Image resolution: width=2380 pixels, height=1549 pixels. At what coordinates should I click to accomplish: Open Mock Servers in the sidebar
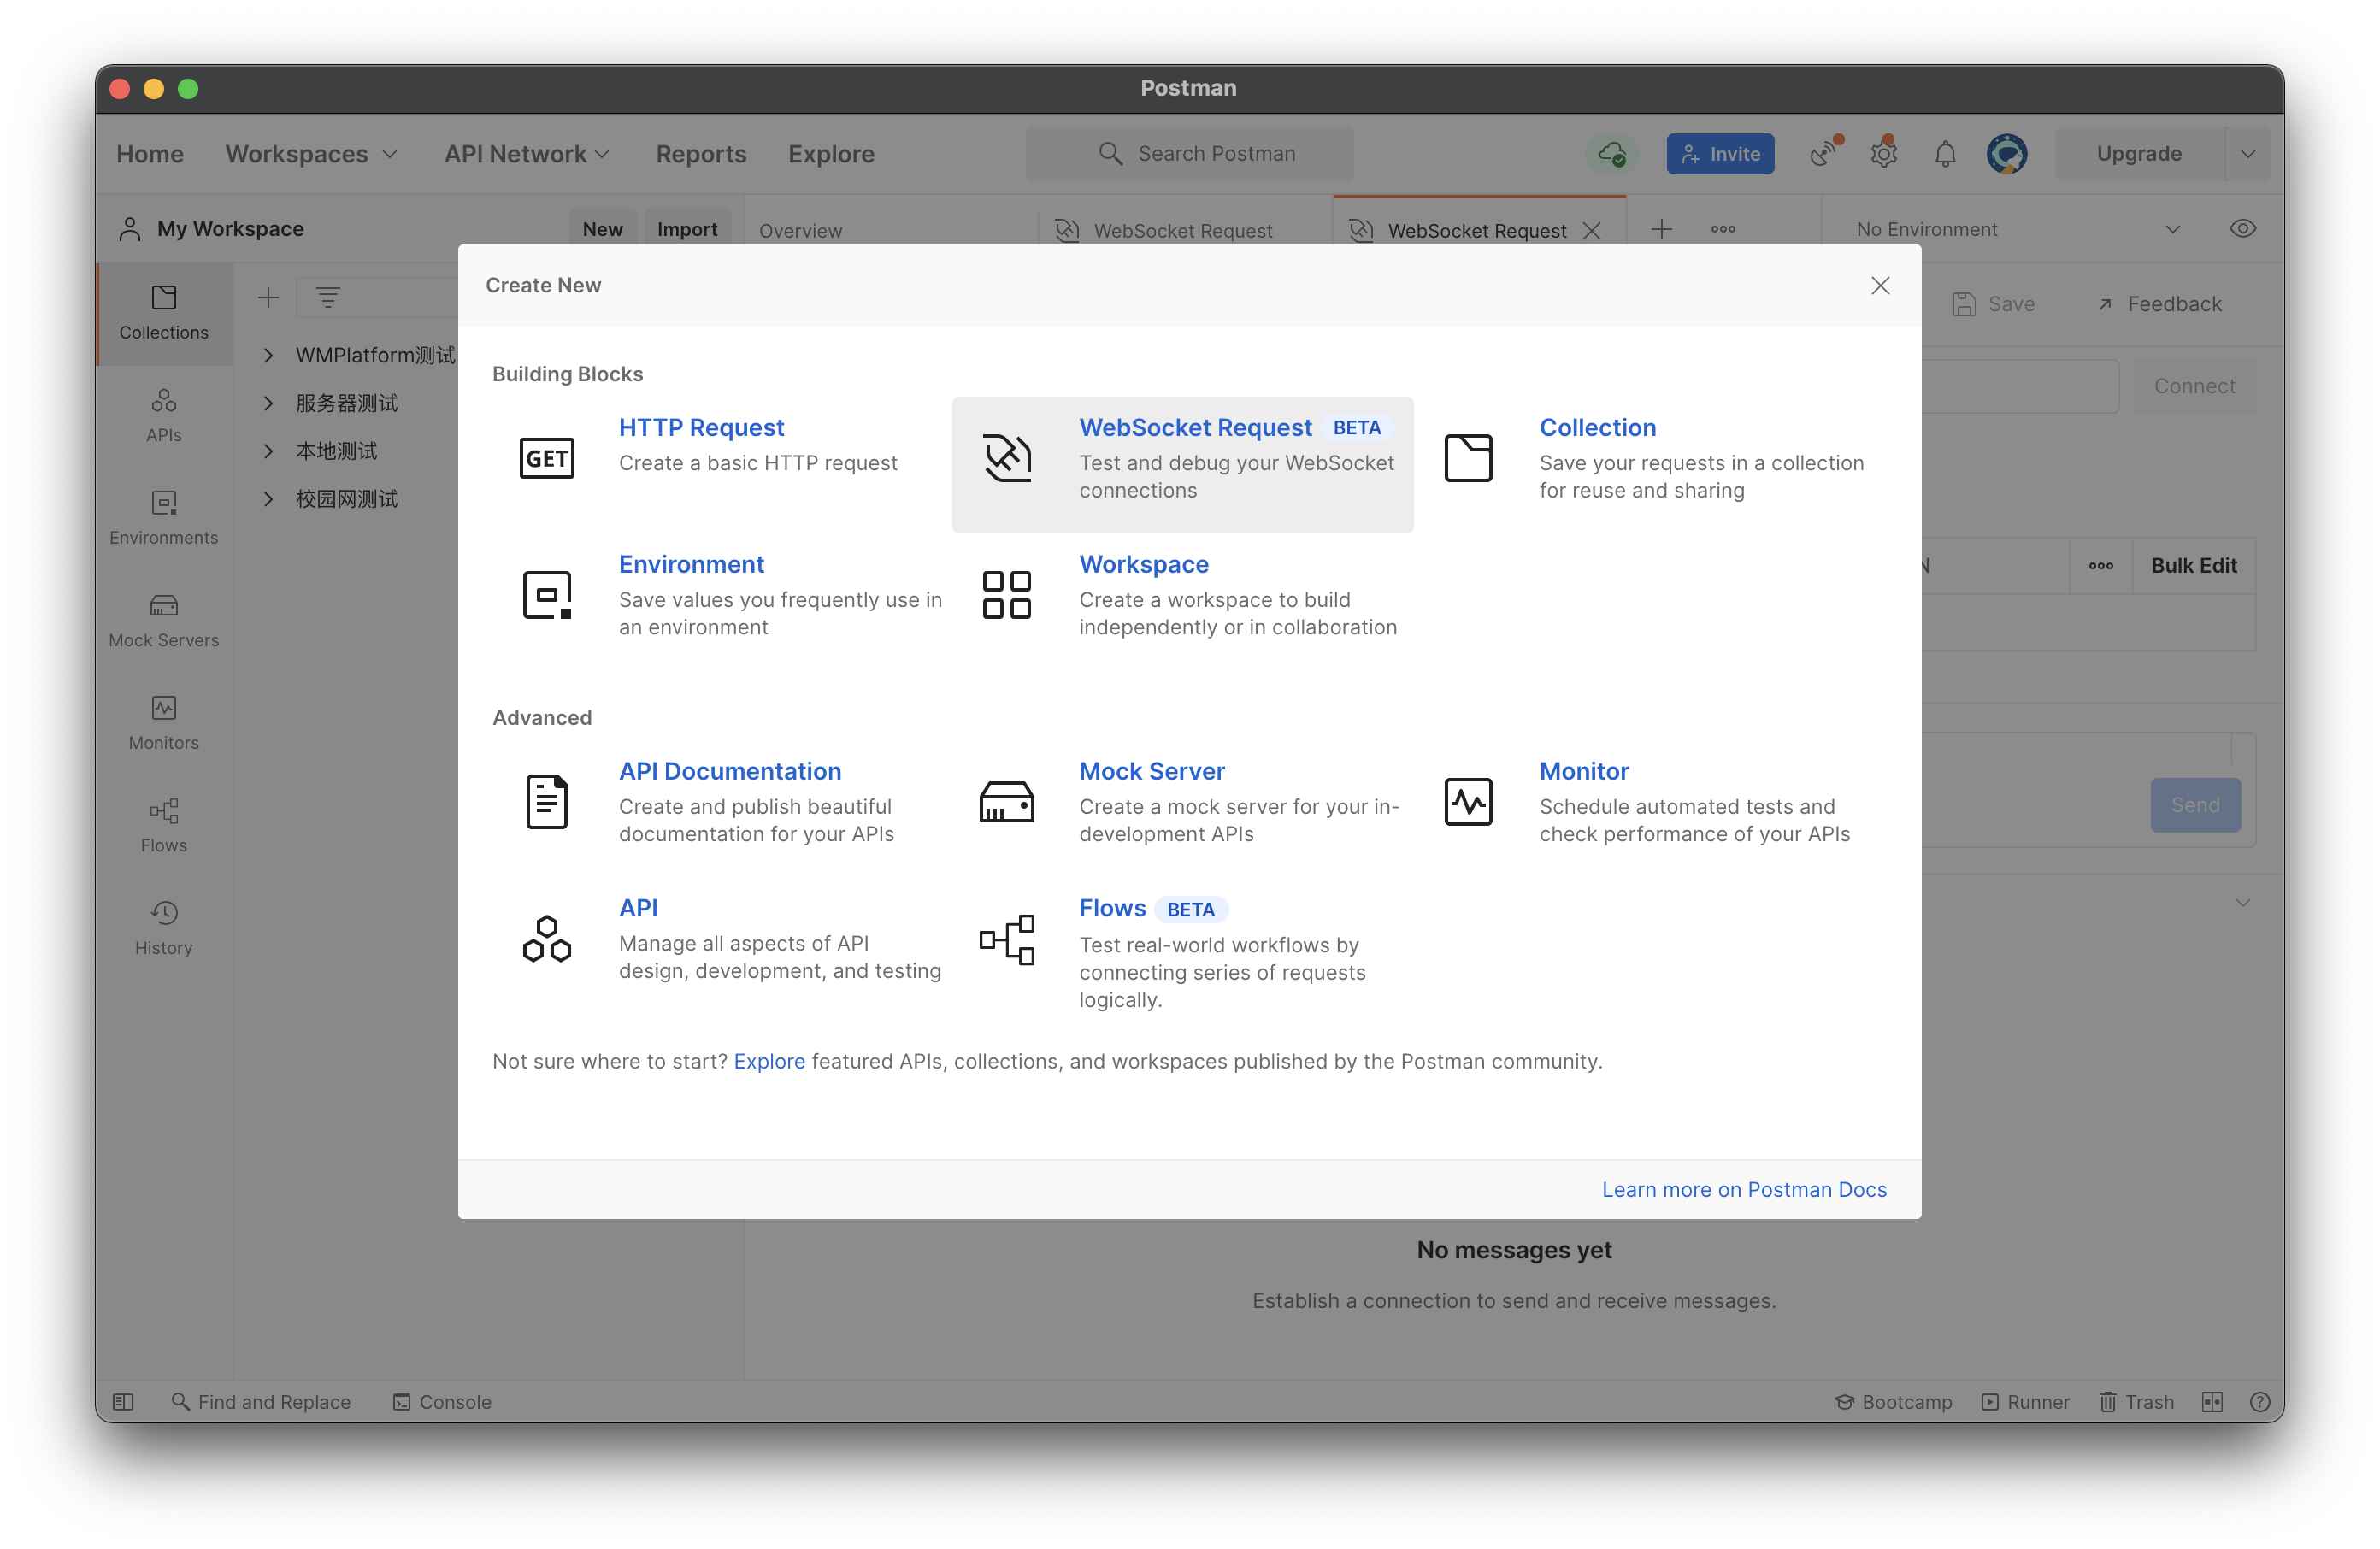pyautogui.click(x=164, y=621)
